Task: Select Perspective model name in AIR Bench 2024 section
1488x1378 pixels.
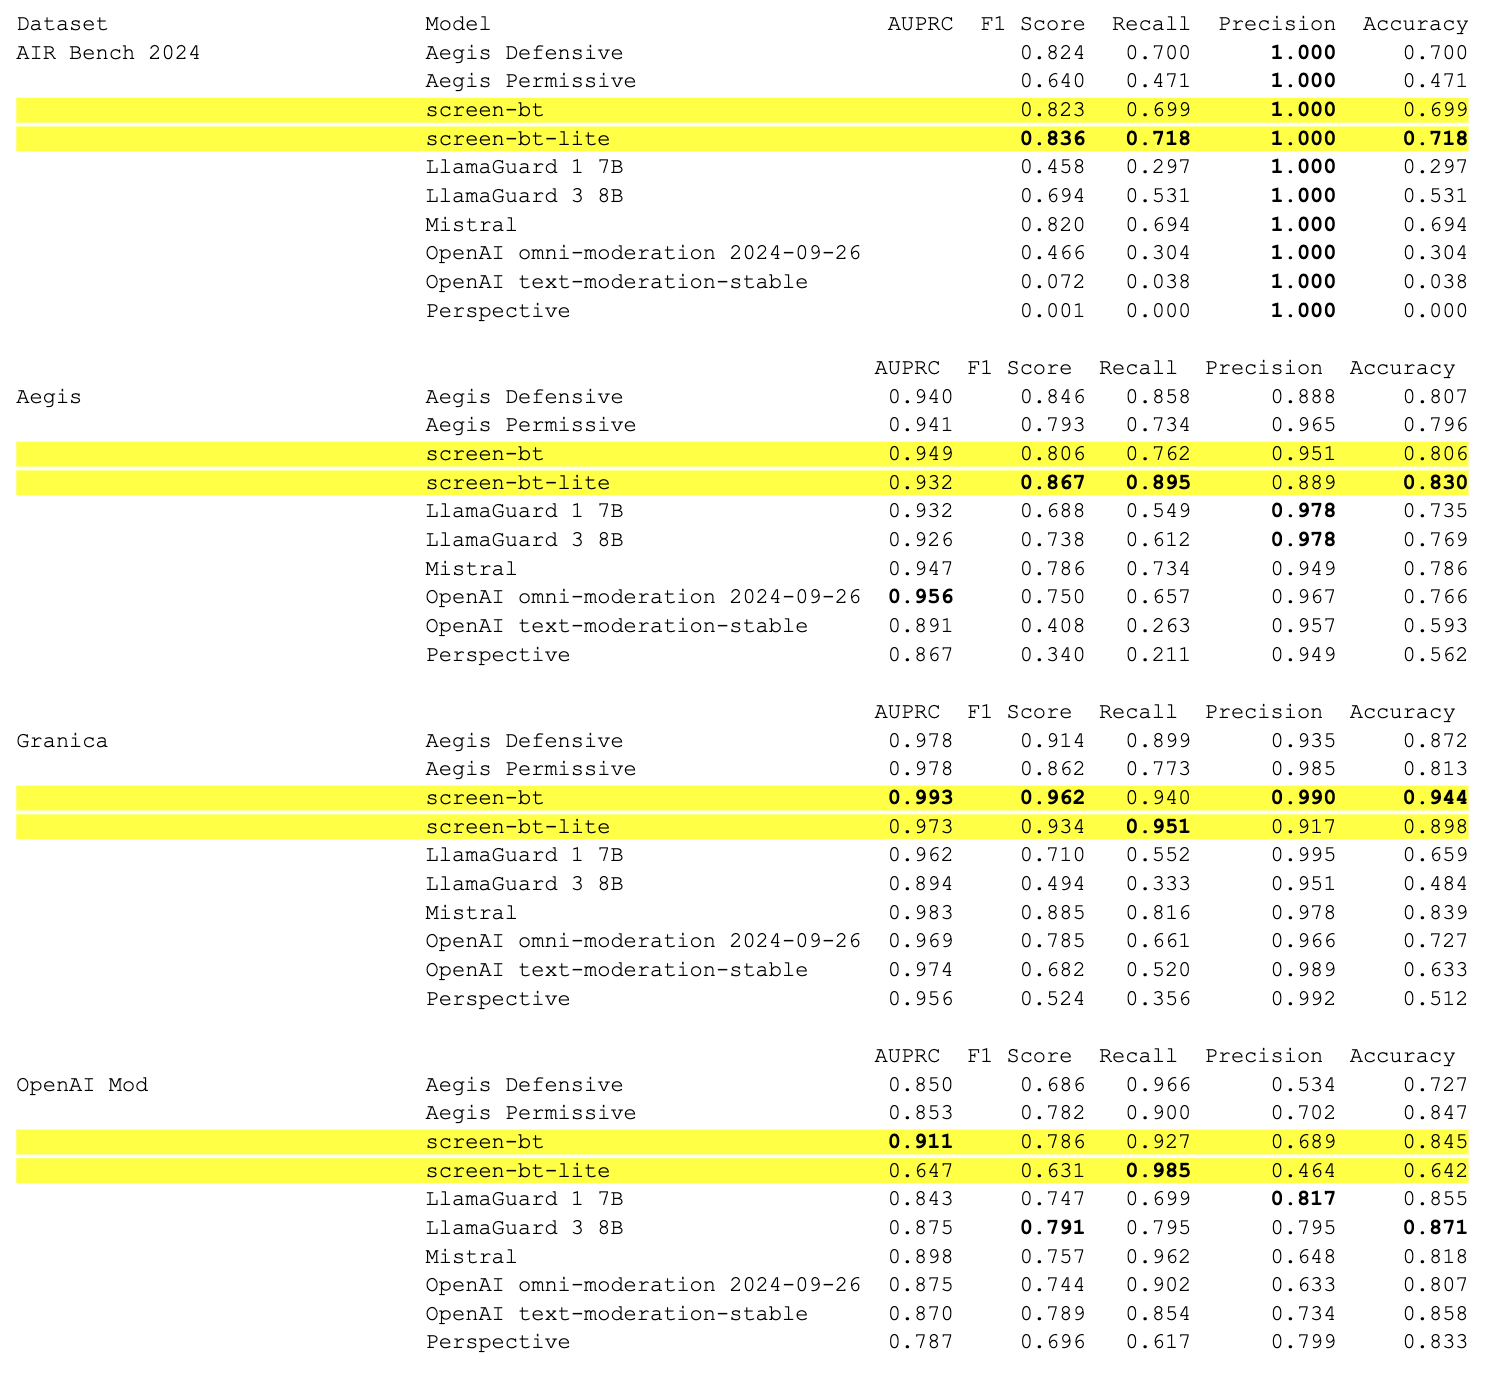Action: point(497,311)
